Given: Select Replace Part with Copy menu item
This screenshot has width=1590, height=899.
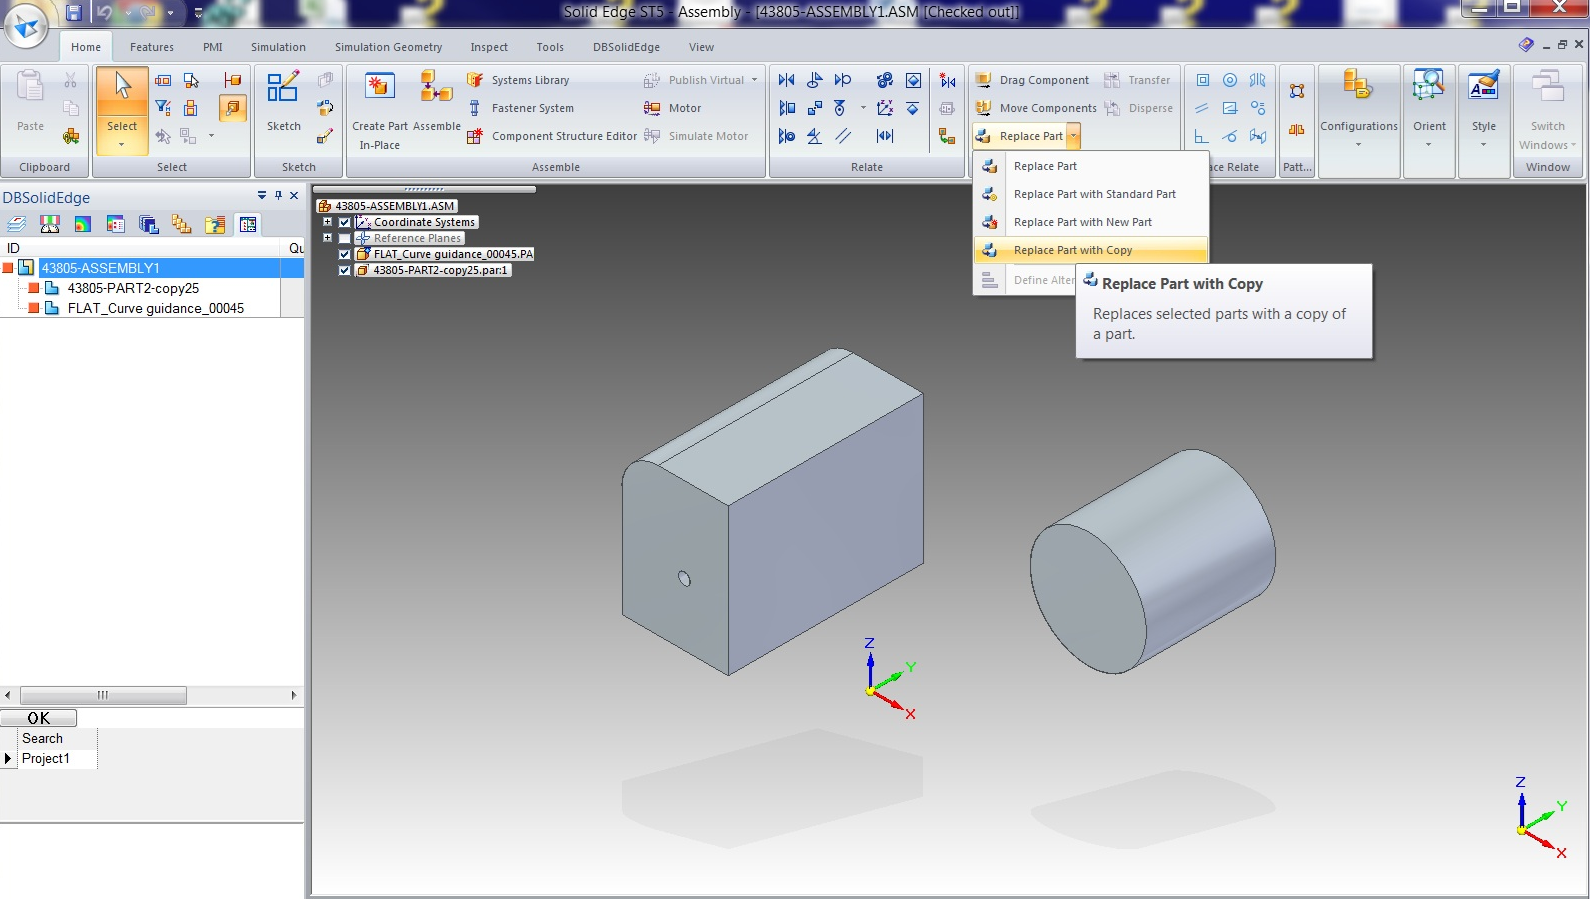Looking at the screenshot, I should tap(1091, 250).
